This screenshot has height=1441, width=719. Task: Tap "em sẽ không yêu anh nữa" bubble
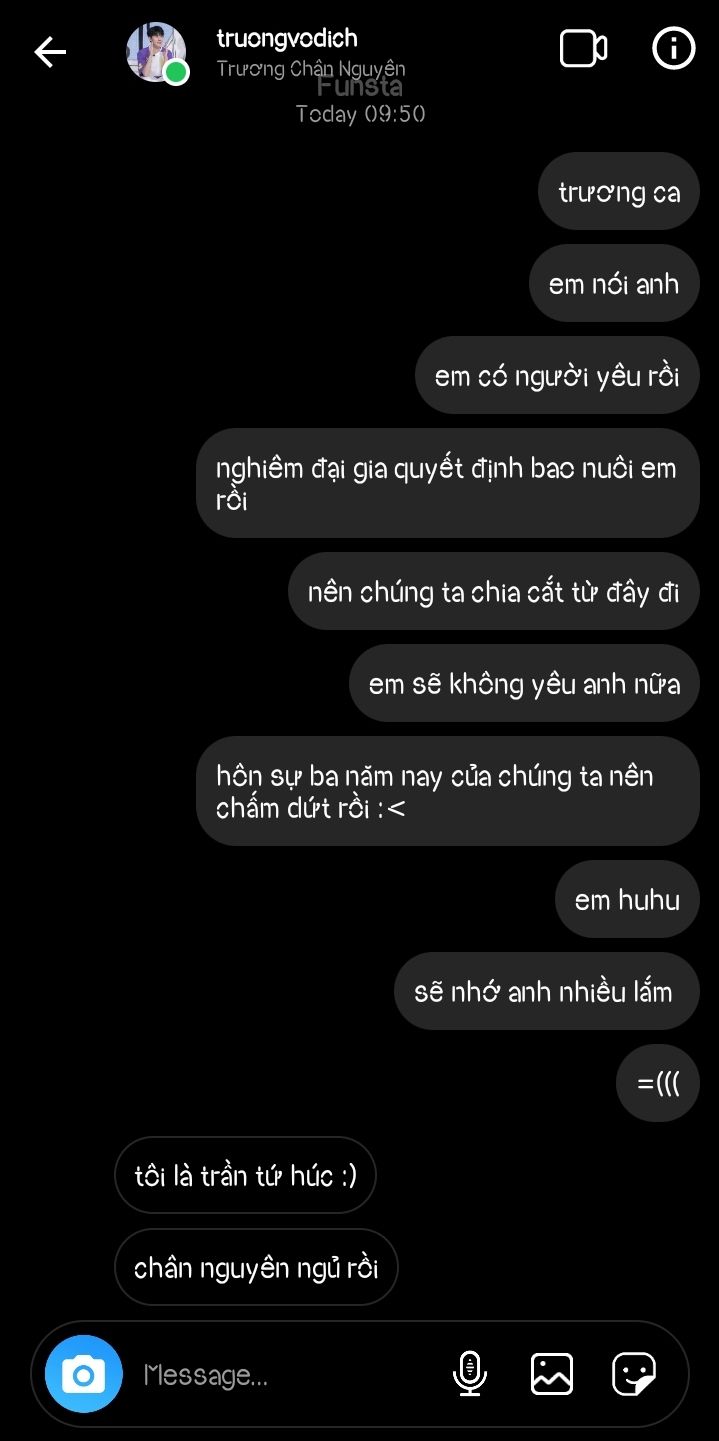point(524,684)
